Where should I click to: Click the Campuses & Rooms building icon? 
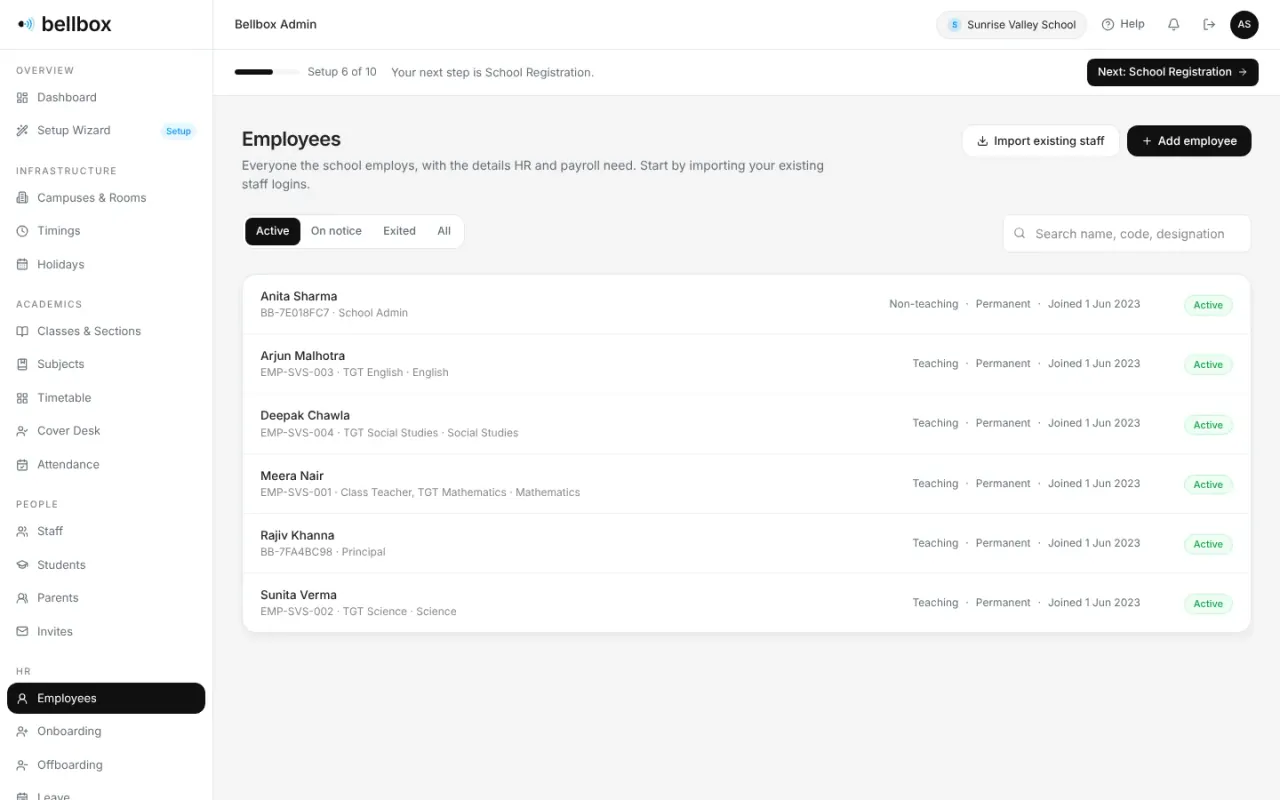pyautogui.click(x=22, y=198)
